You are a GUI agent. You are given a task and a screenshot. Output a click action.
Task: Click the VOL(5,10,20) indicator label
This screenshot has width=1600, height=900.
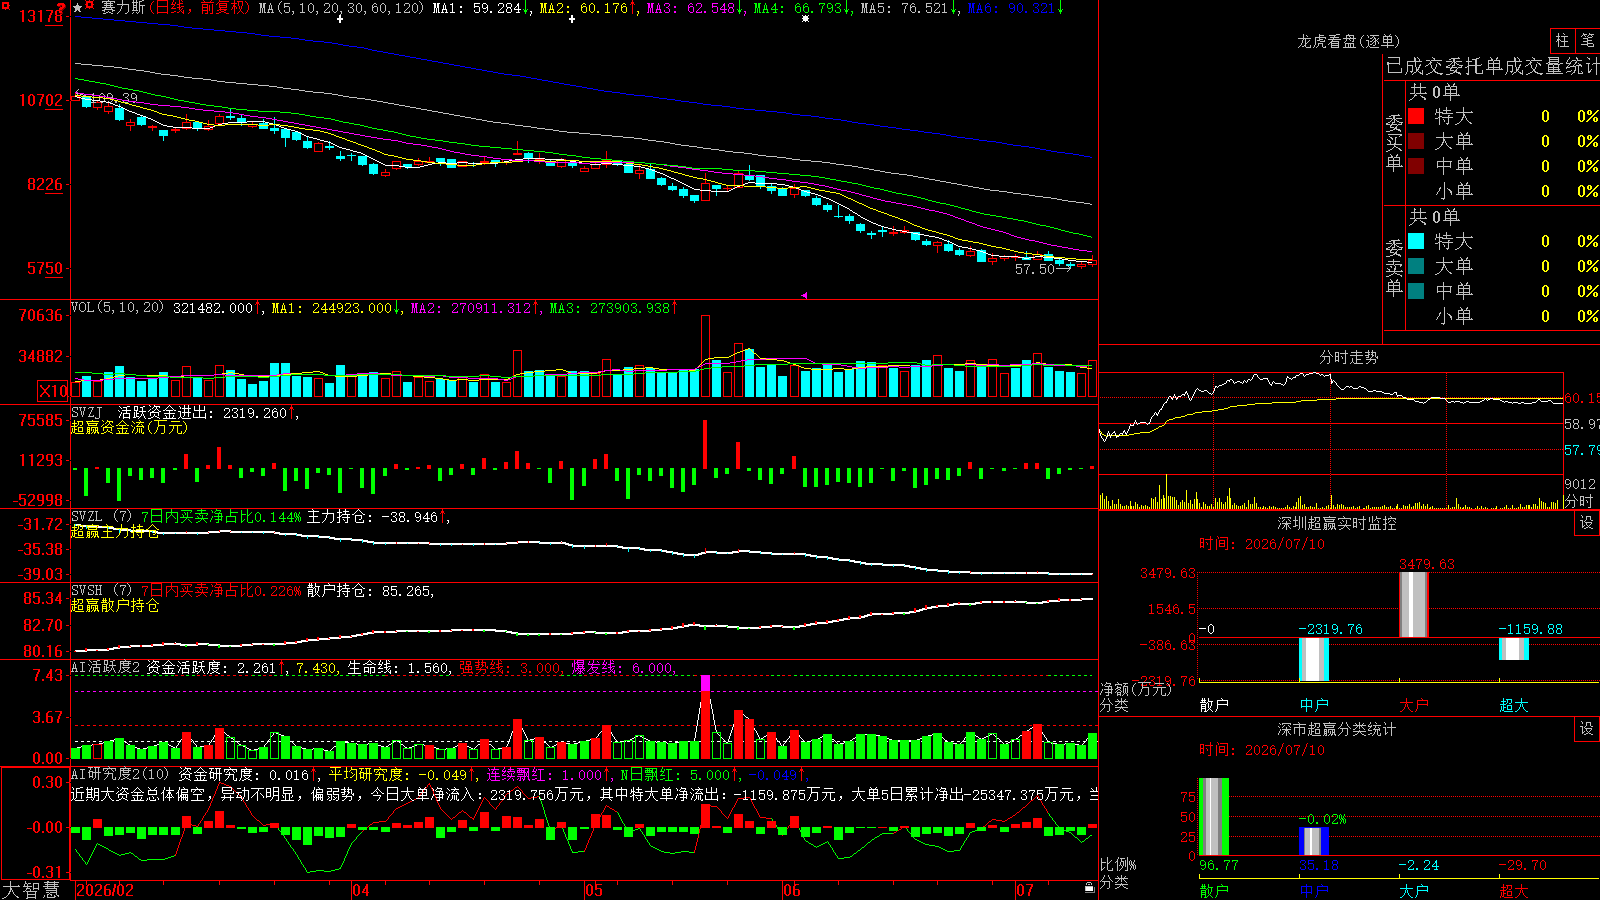[117, 308]
